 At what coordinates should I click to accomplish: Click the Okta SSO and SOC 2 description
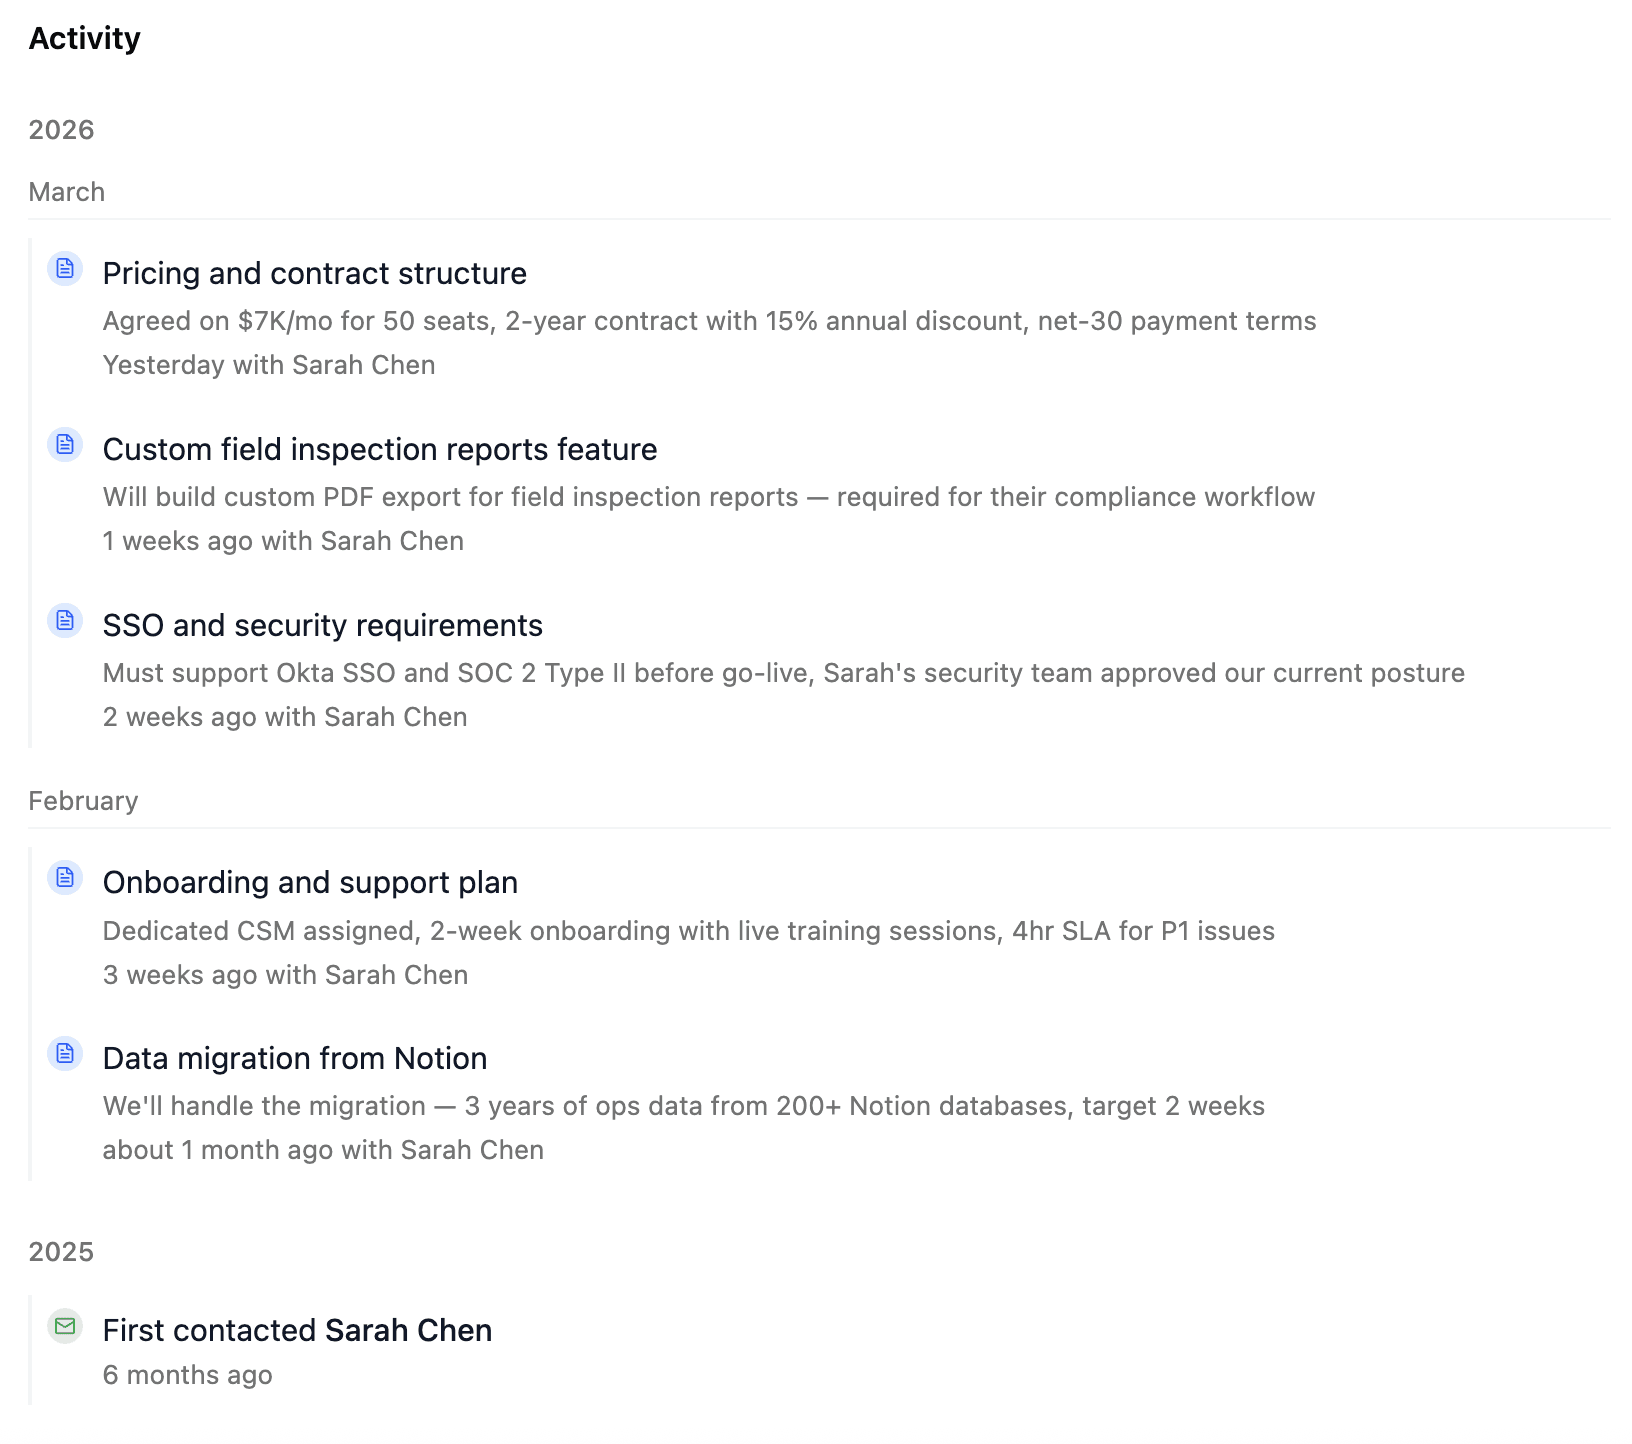coord(783,673)
